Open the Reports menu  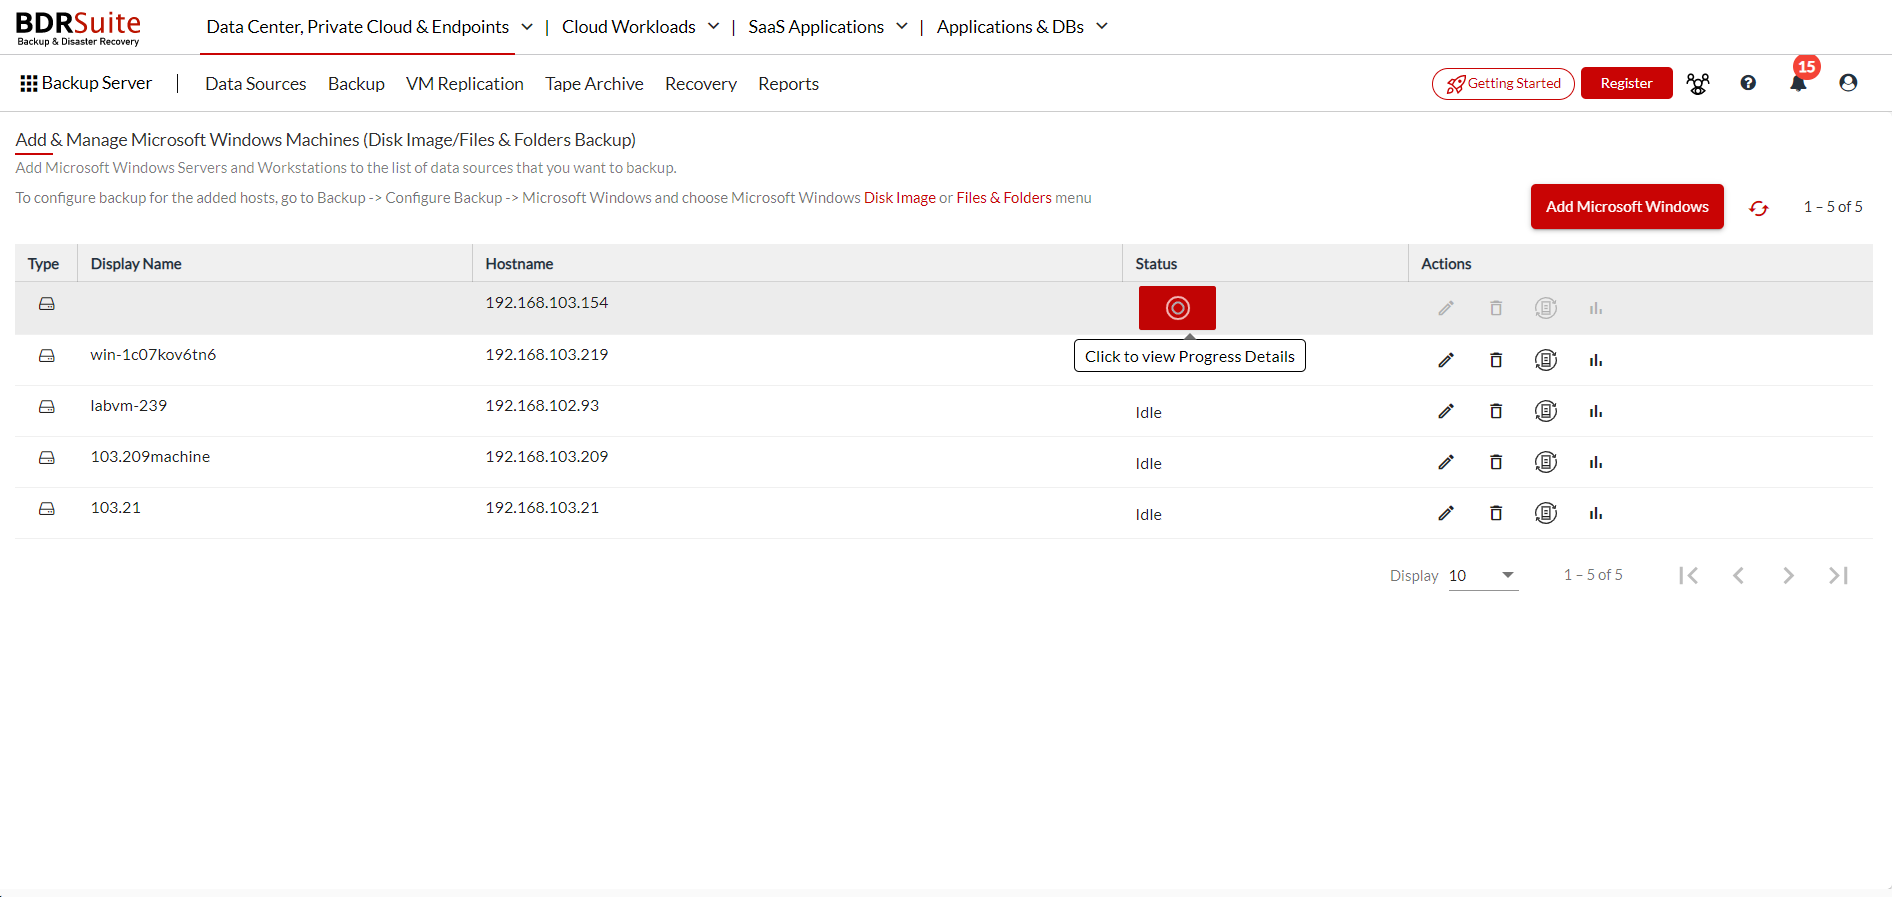[x=788, y=84]
